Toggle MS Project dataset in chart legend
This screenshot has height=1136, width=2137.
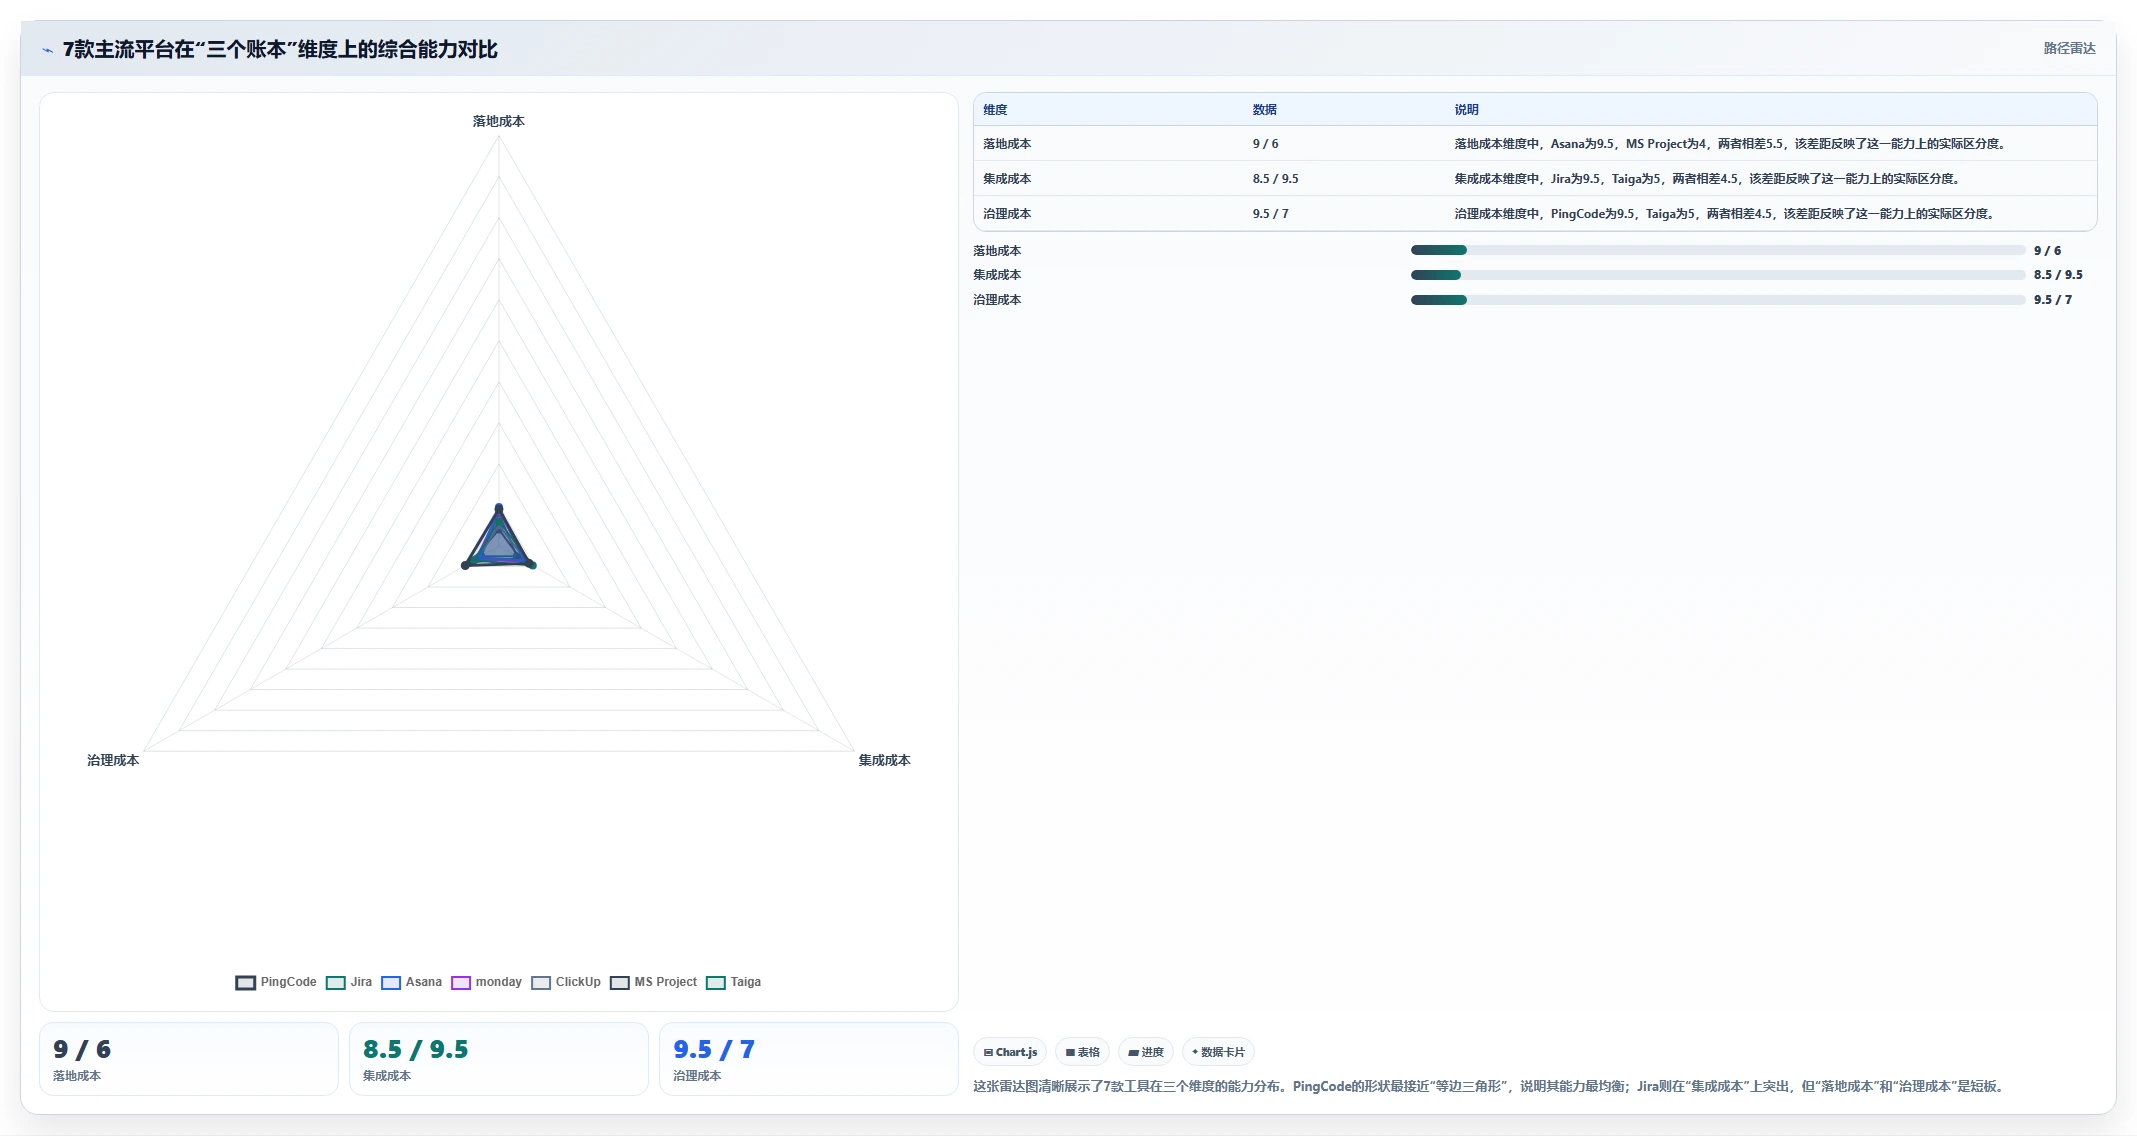[654, 982]
